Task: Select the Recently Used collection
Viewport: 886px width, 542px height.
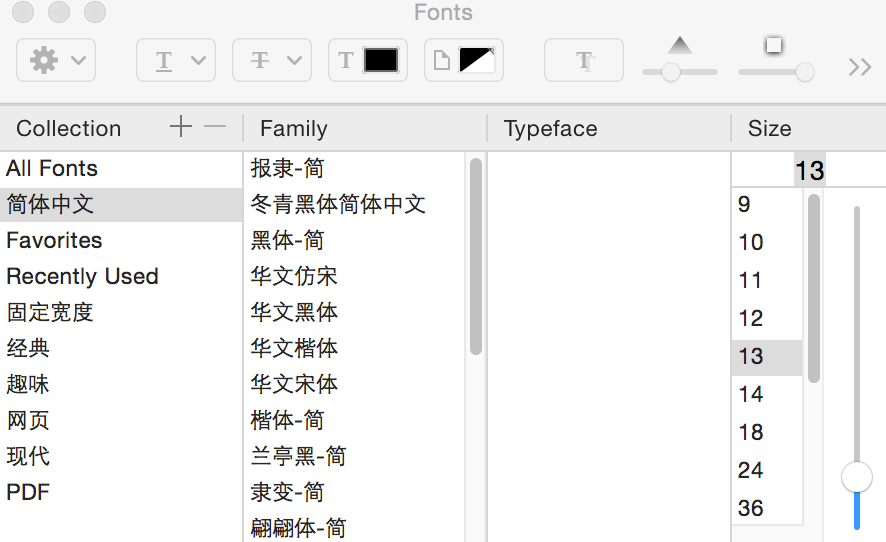Action: pyautogui.click(x=121, y=276)
